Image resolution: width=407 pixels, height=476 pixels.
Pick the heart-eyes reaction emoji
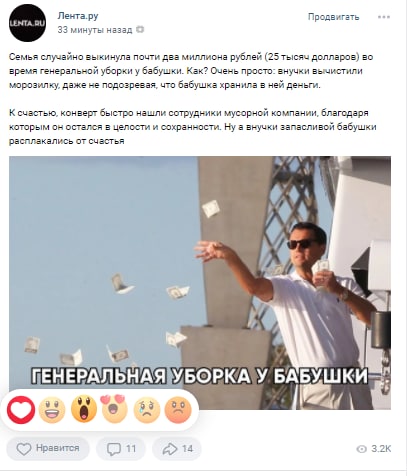(x=114, y=409)
